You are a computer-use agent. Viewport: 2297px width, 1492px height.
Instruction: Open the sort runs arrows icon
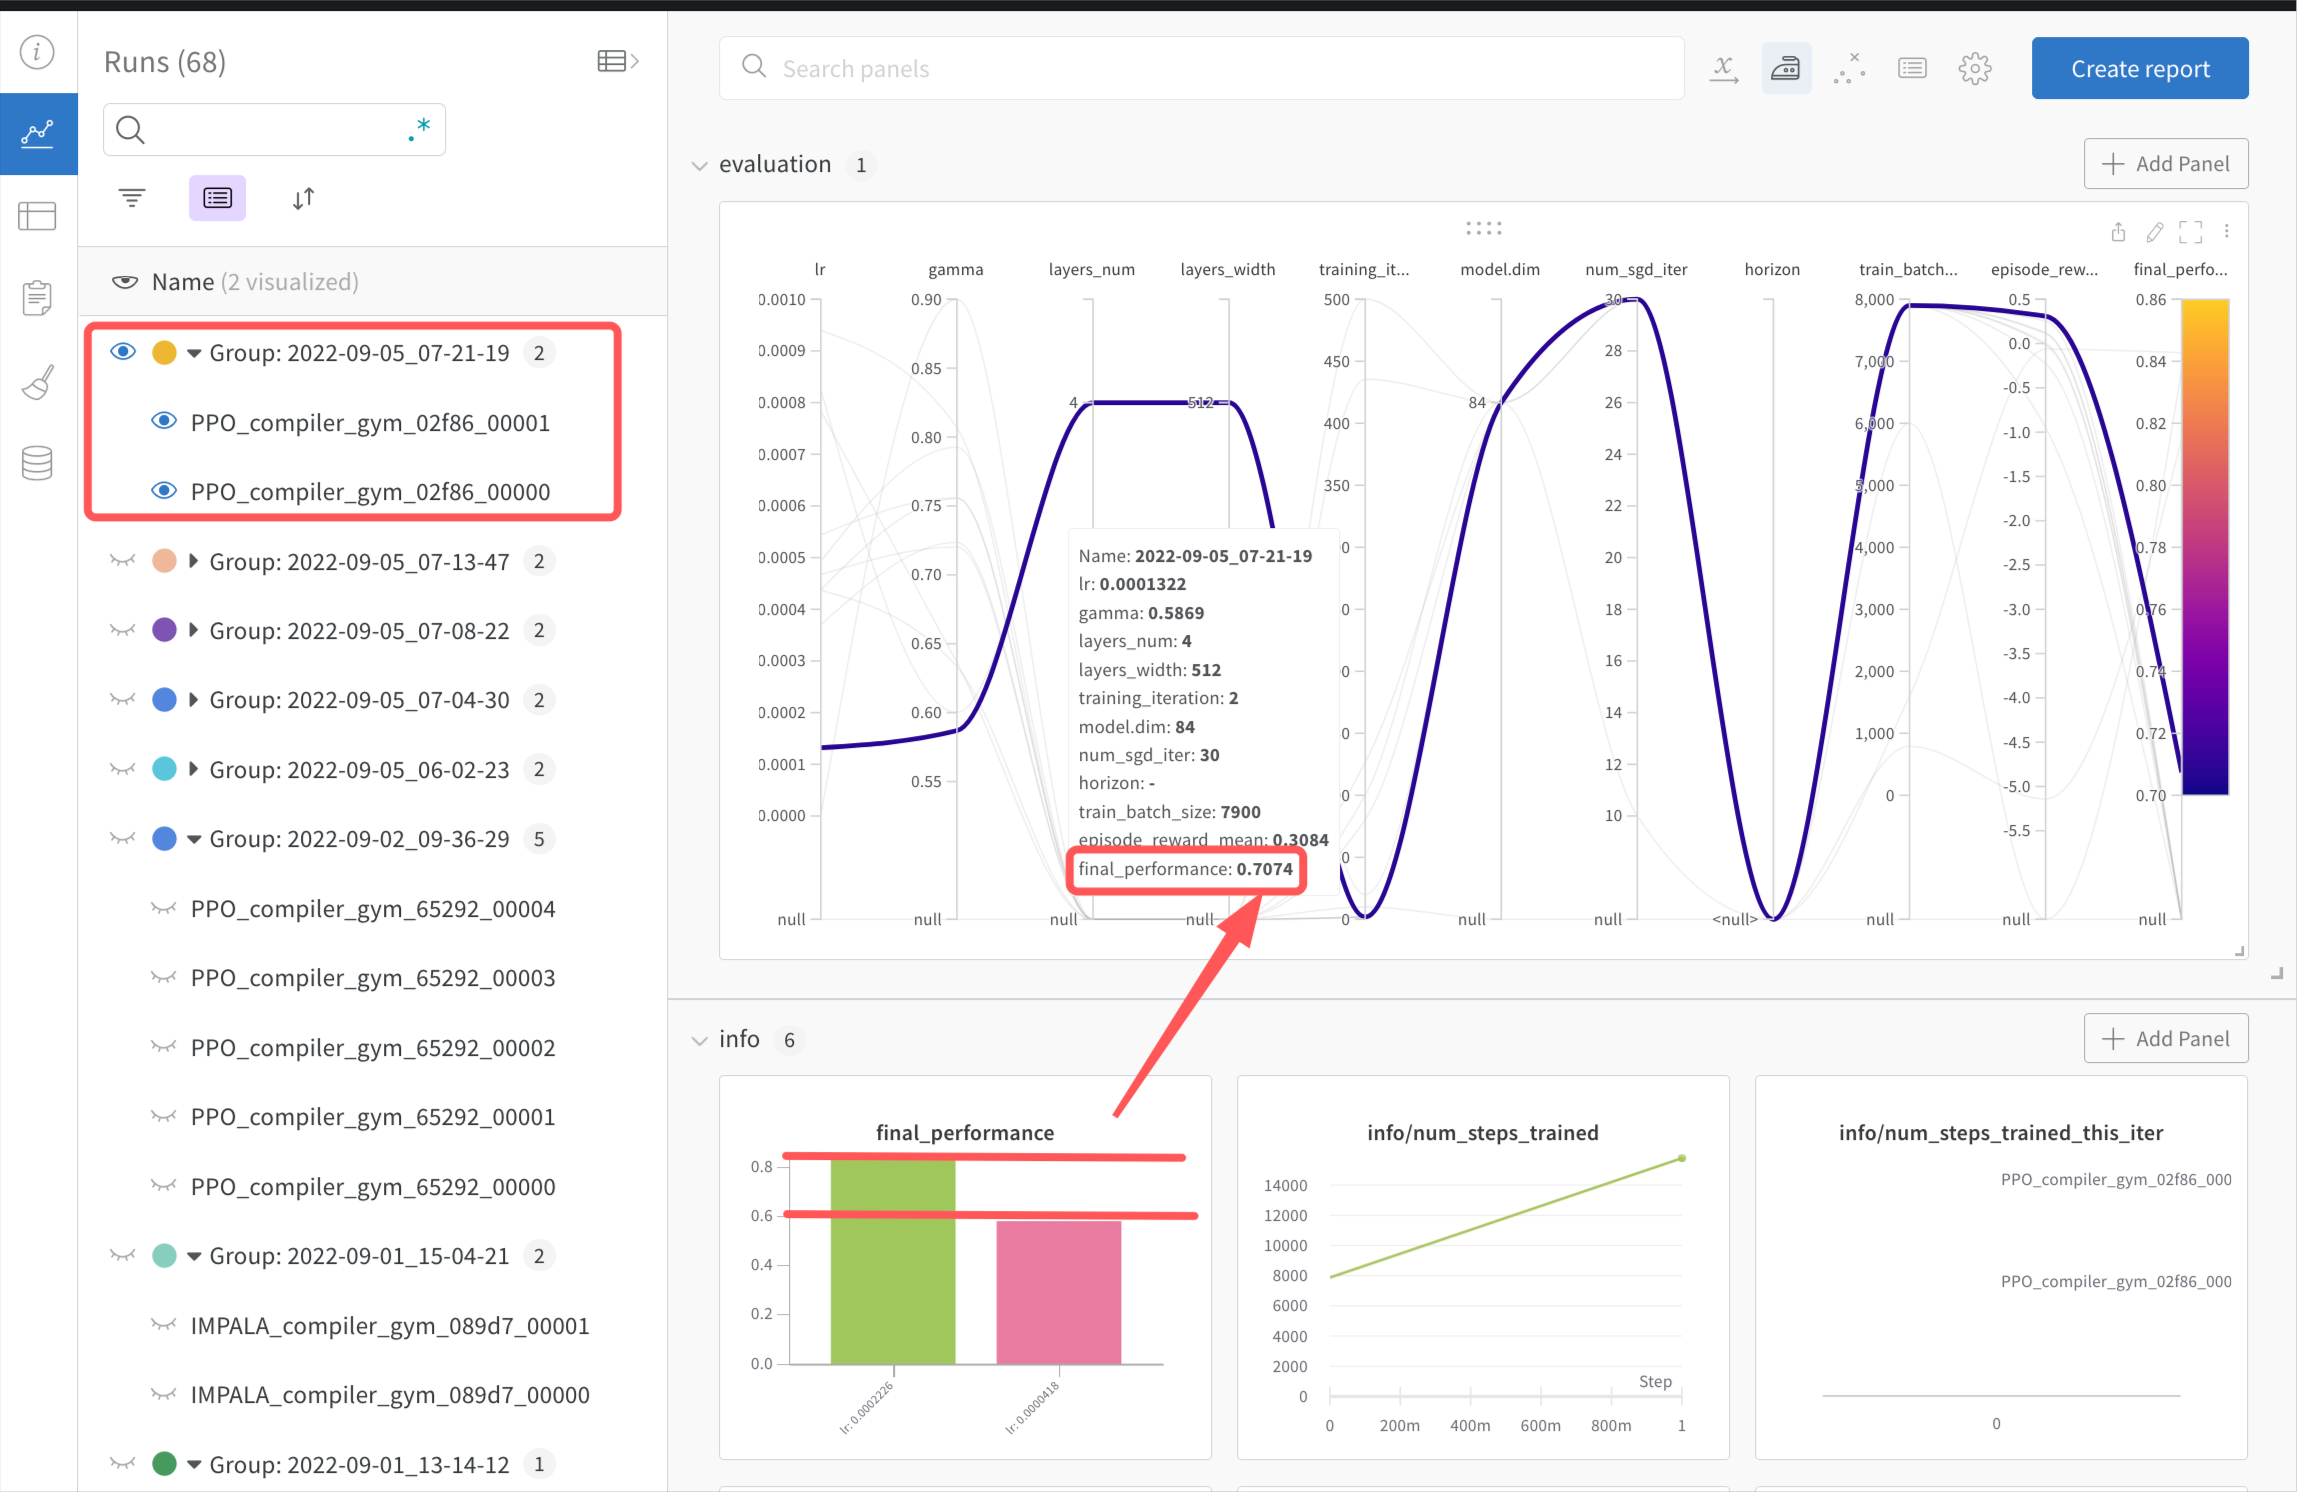[x=304, y=198]
